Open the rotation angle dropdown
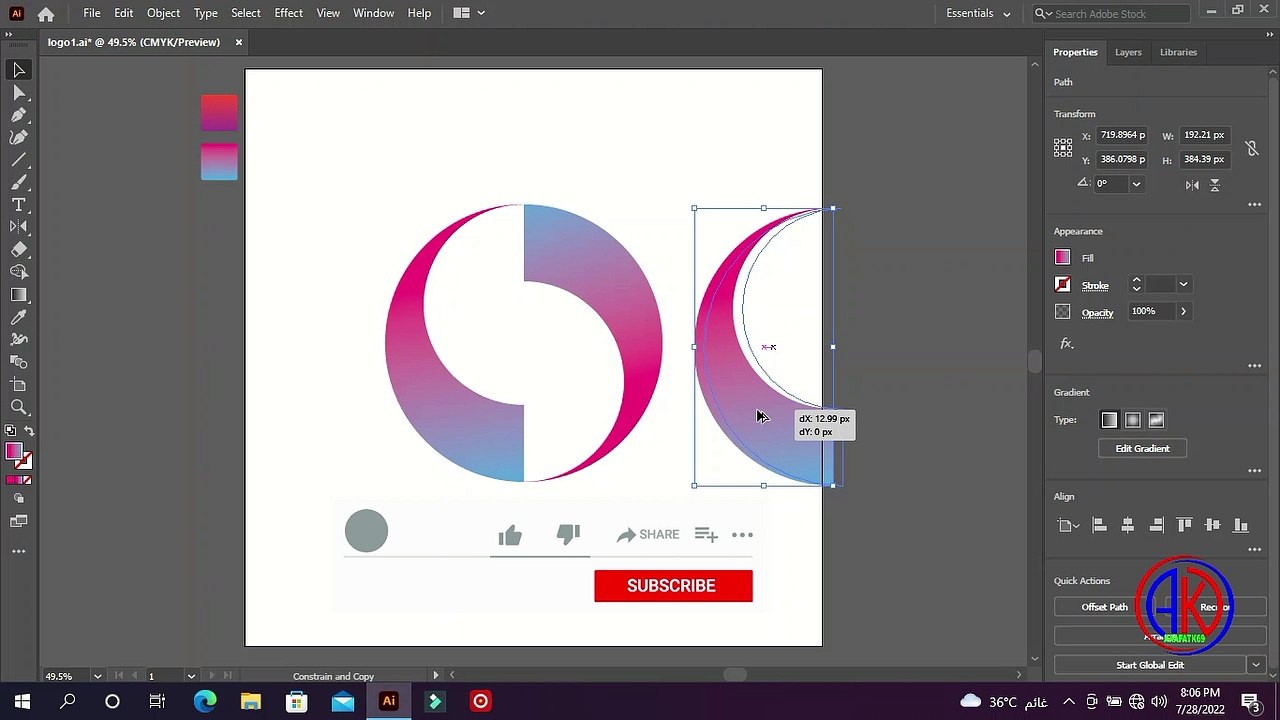The width and height of the screenshot is (1280, 720). click(x=1136, y=184)
